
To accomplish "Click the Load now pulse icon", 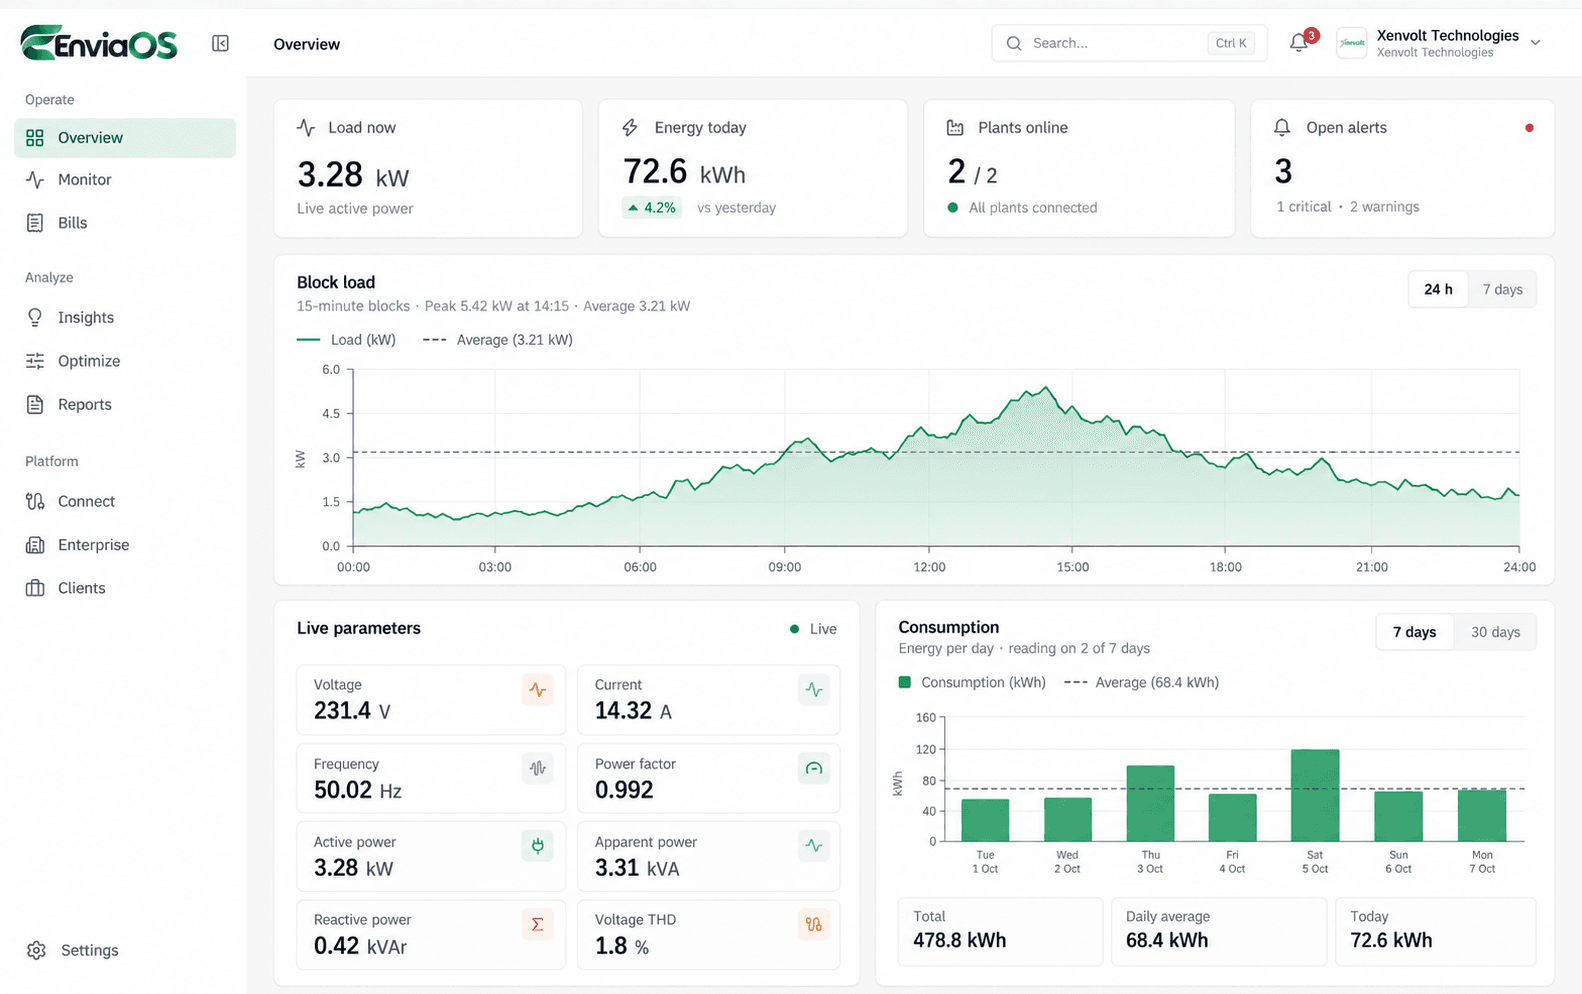I will point(306,127).
